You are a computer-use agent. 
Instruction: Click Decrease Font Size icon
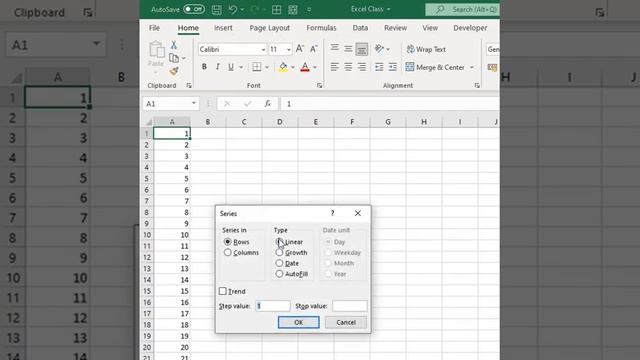[313, 49]
